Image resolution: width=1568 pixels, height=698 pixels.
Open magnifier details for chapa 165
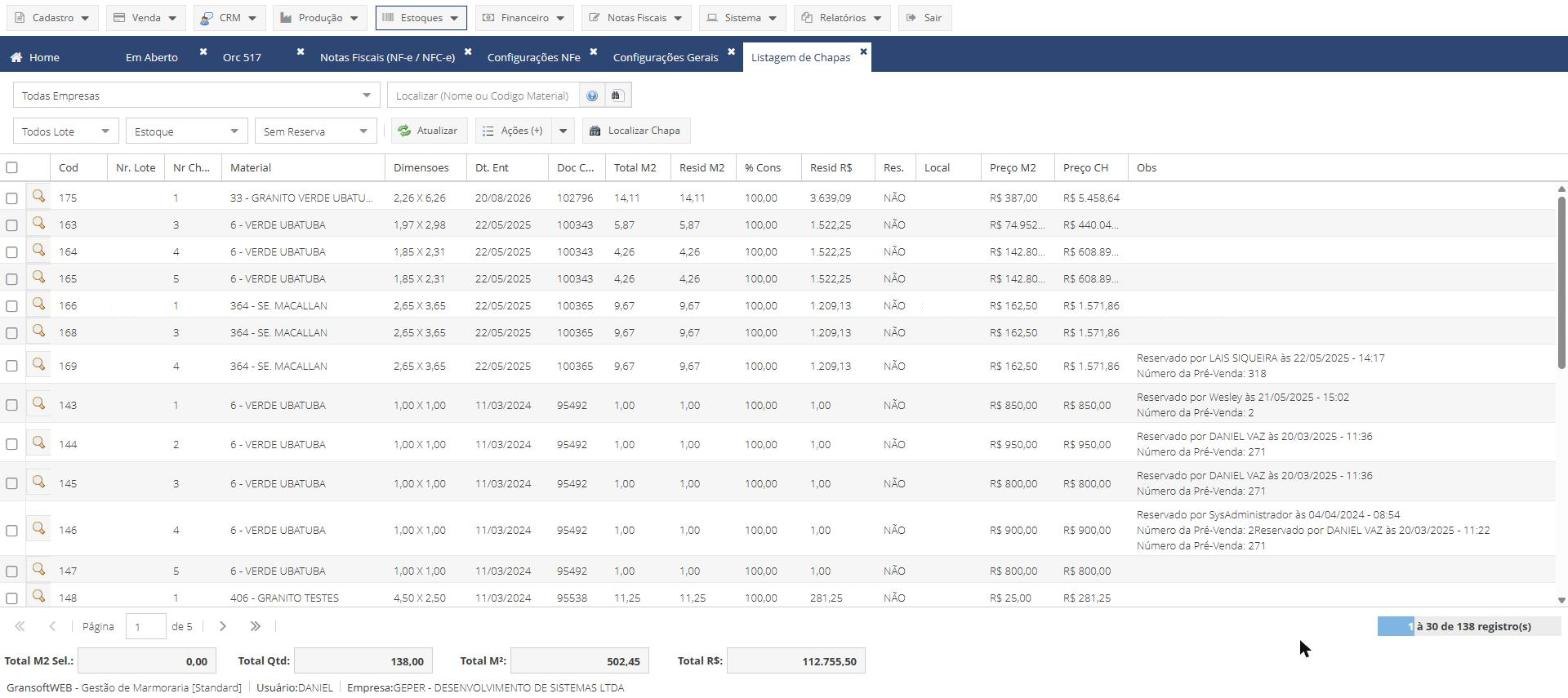pos(38,278)
